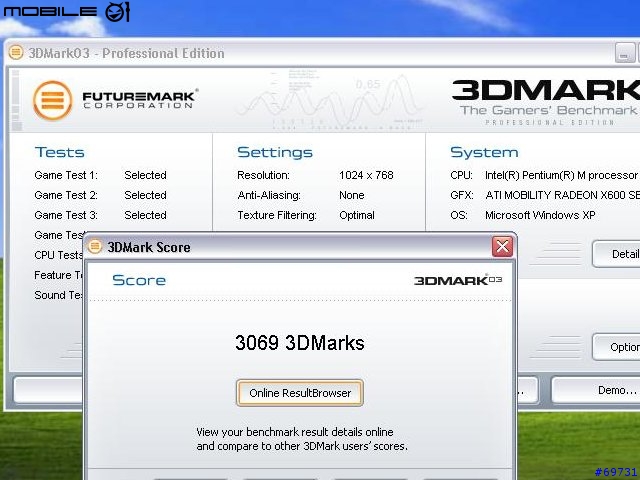Click the 'Selected' value of Game Test 3
Viewport: 640px width, 480px height.
coord(145,215)
